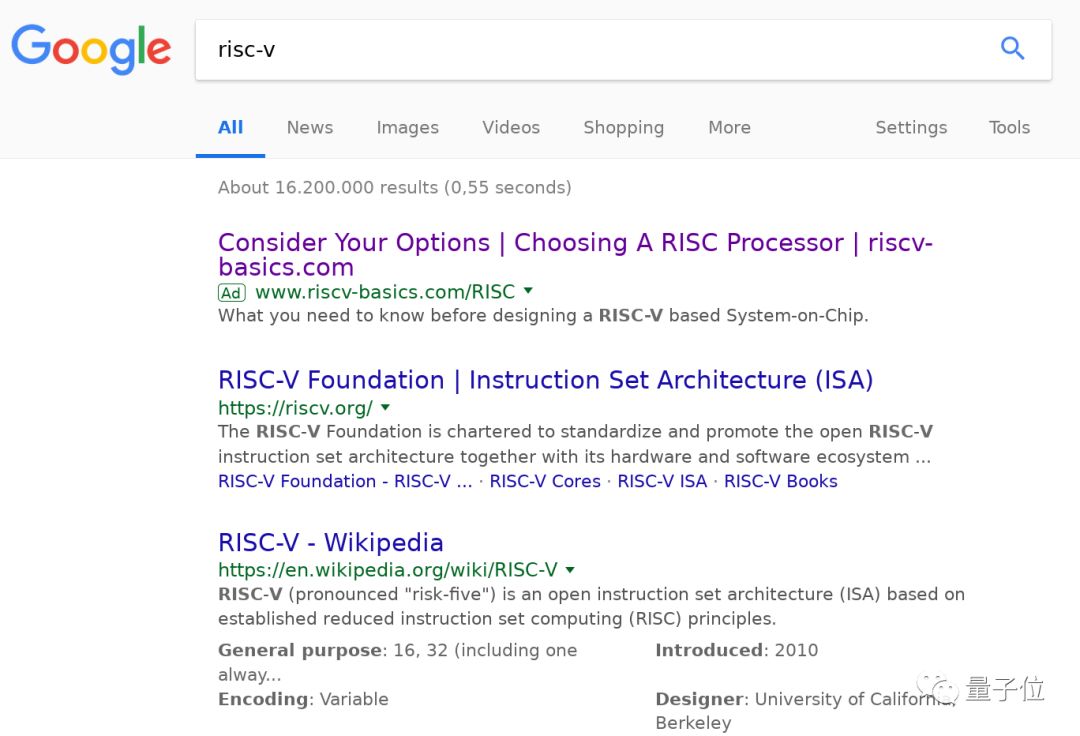
Task: Visit the RISC-V Books sitelink
Action: pyautogui.click(x=780, y=481)
